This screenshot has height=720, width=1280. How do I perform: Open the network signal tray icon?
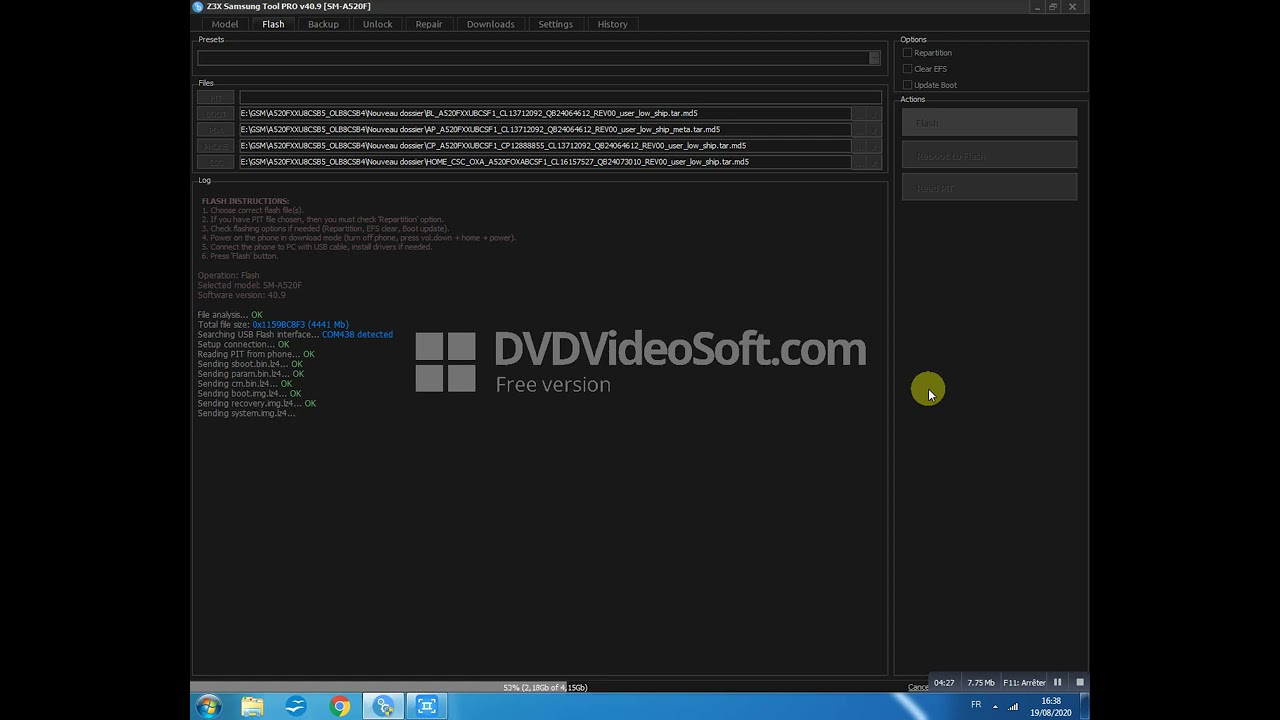pos(1013,706)
